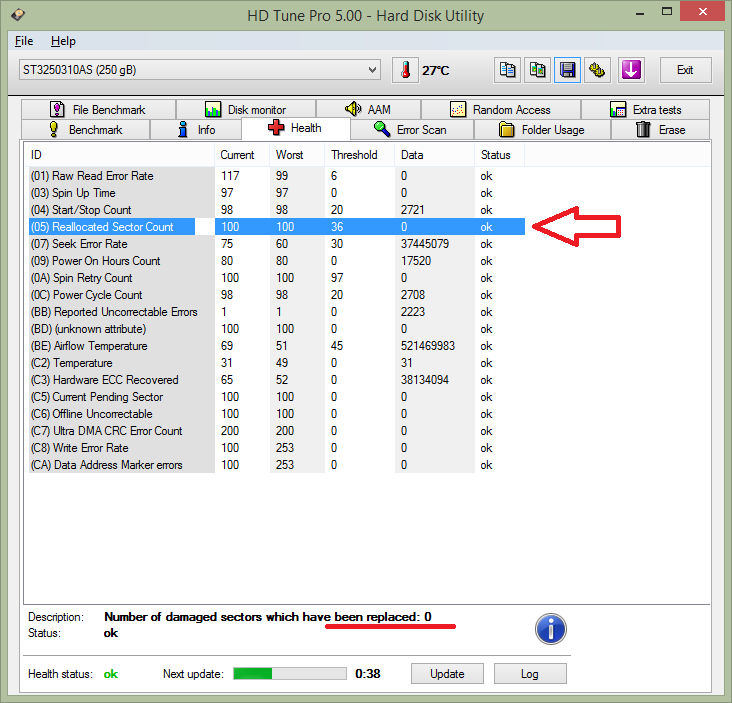Click the Worst column header
This screenshot has width=732, height=703.
click(x=297, y=155)
